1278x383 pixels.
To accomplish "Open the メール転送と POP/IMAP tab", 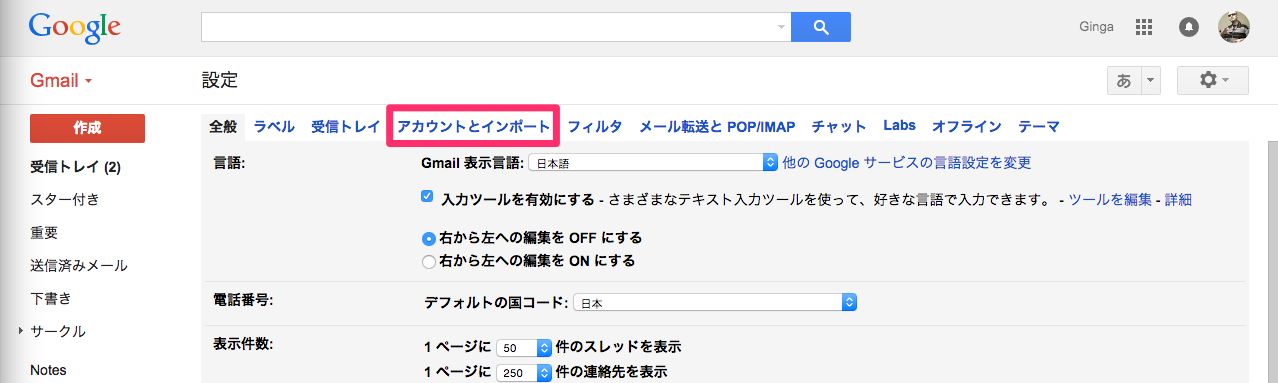I will 717,127.
